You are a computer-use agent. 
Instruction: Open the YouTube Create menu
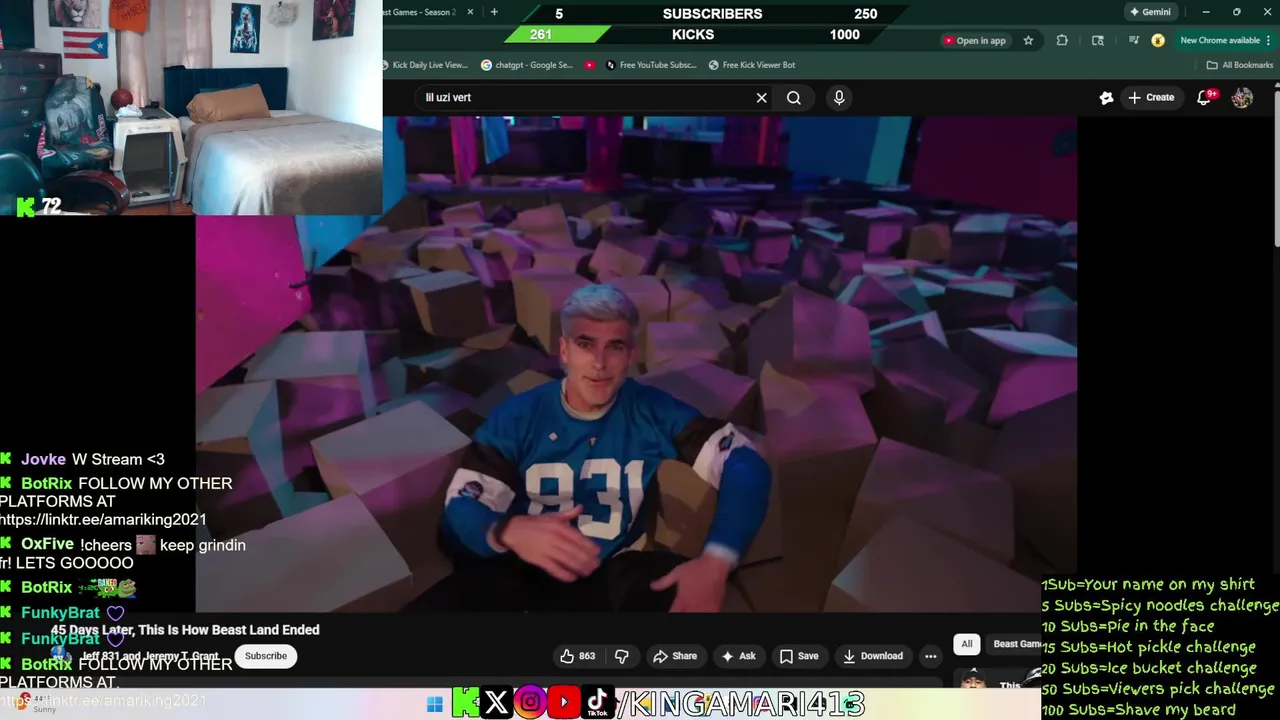(1151, 98)
